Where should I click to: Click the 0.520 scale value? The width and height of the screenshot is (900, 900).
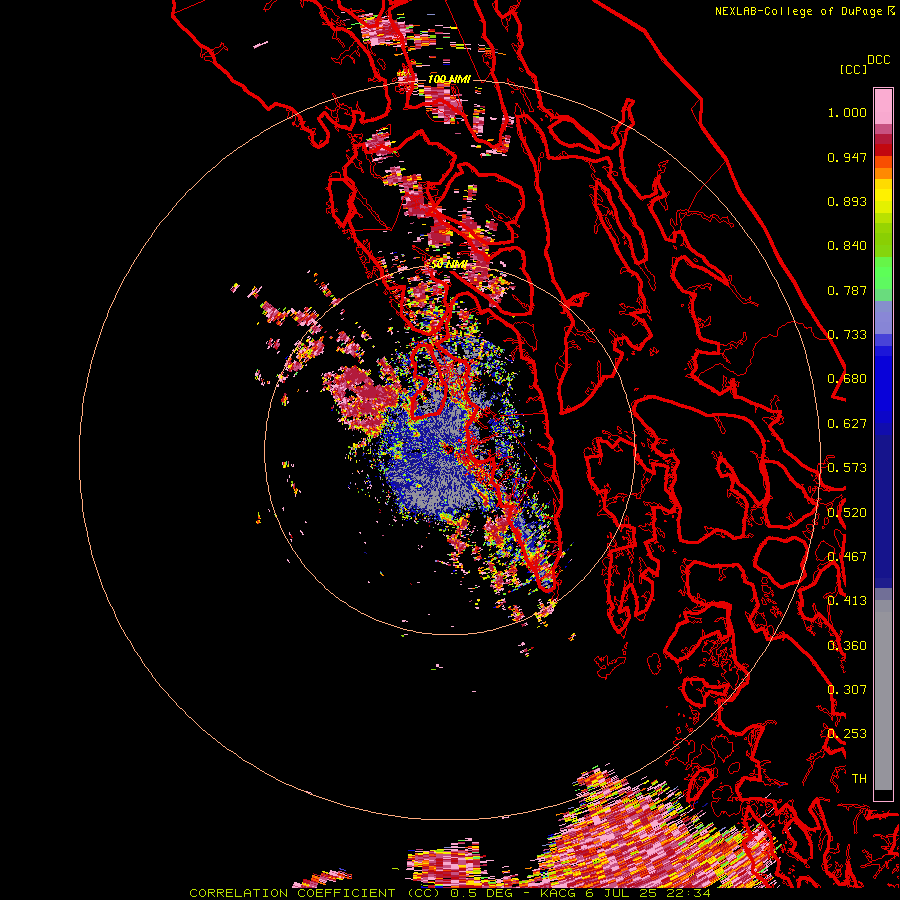[847, 513]
